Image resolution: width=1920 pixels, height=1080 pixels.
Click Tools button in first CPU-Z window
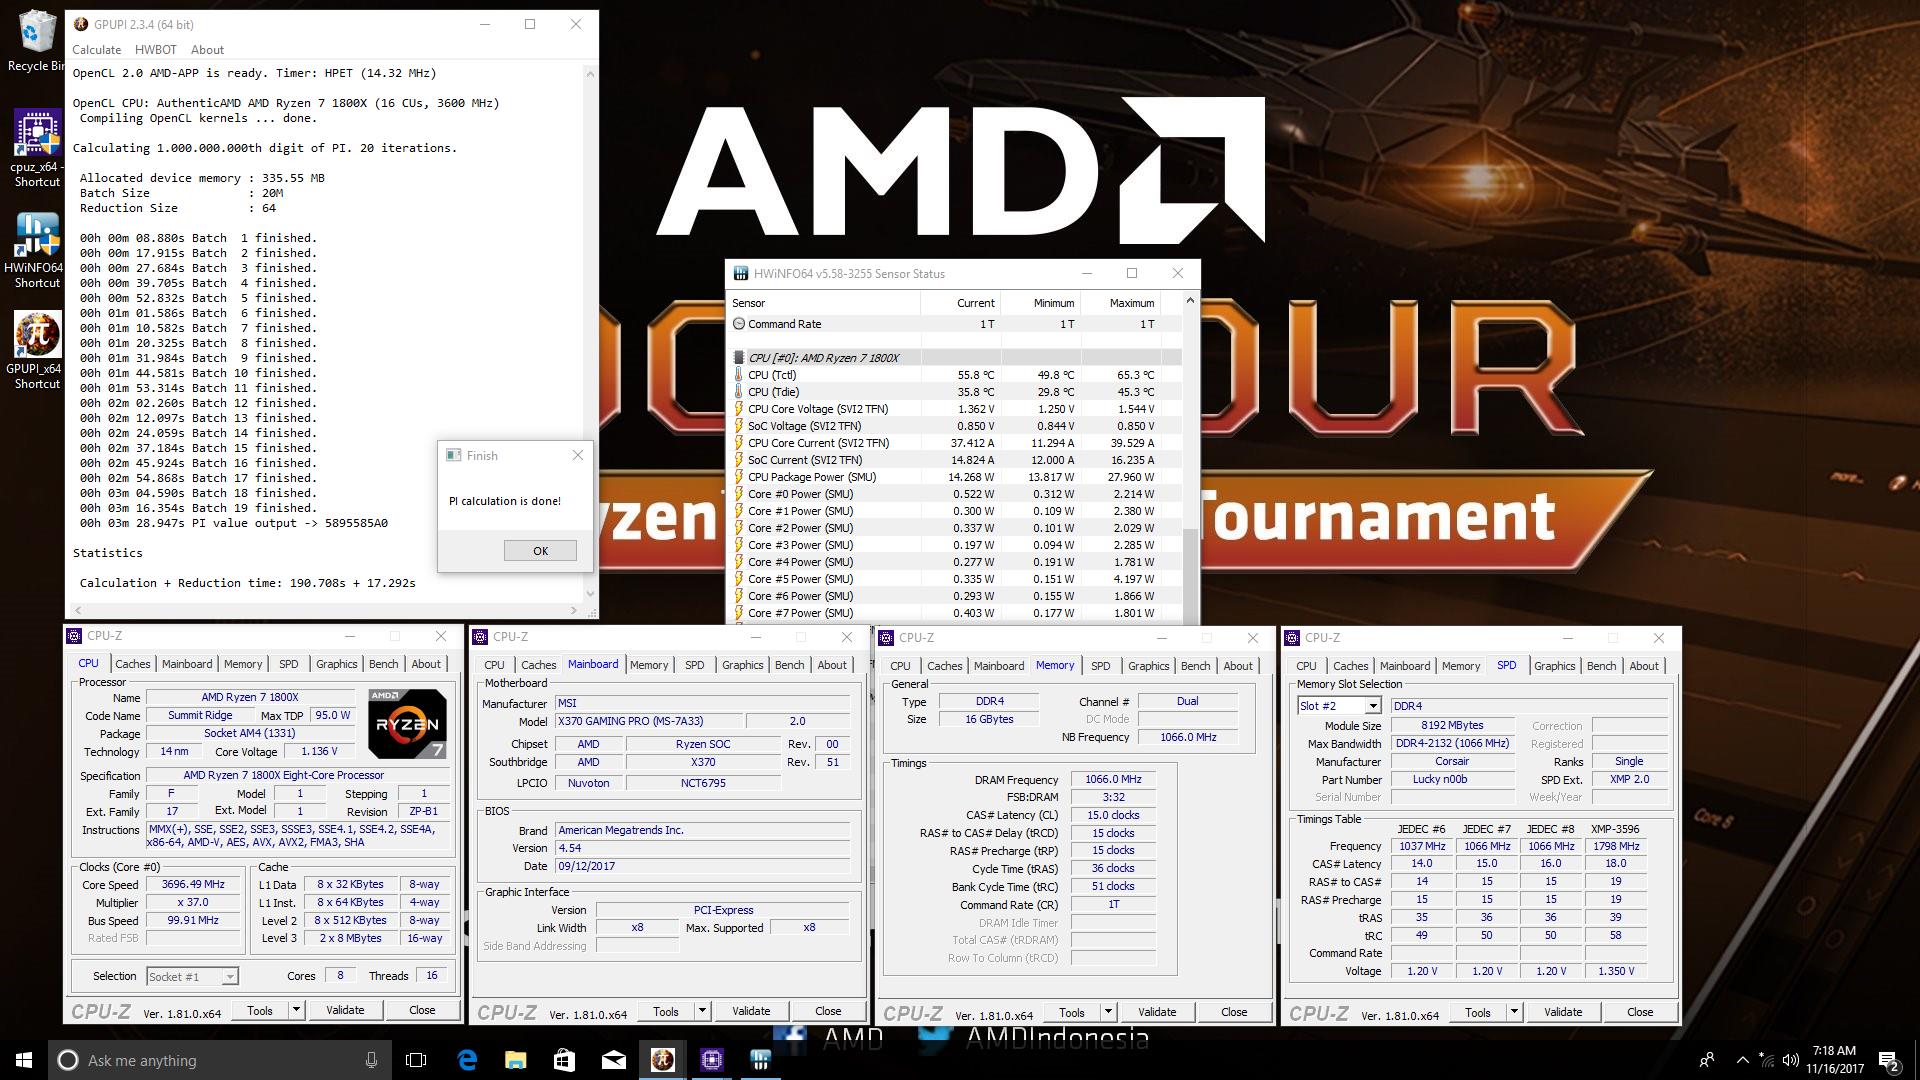click(260, 1011)
